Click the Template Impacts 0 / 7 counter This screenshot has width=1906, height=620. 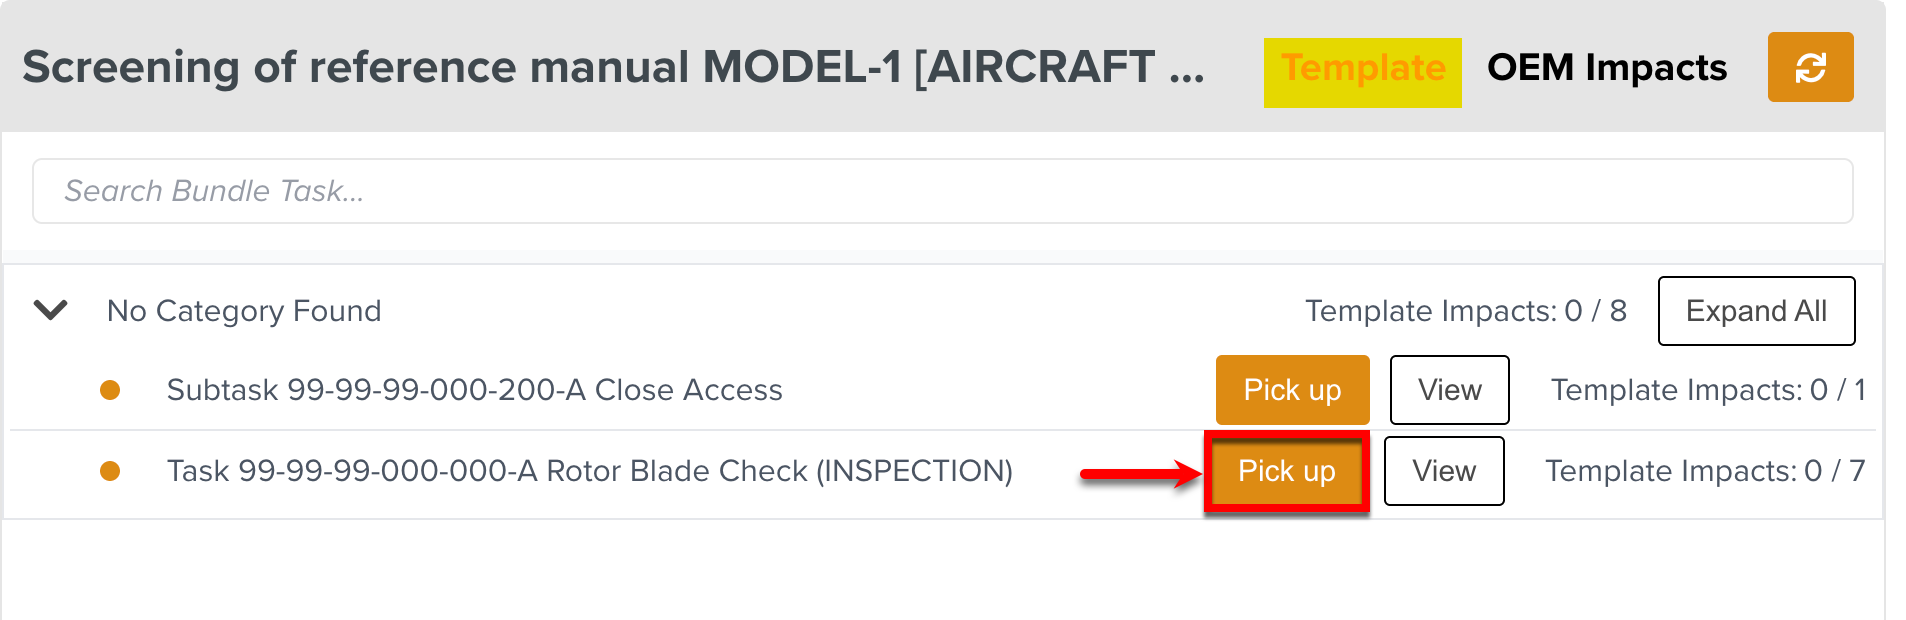1704,471
